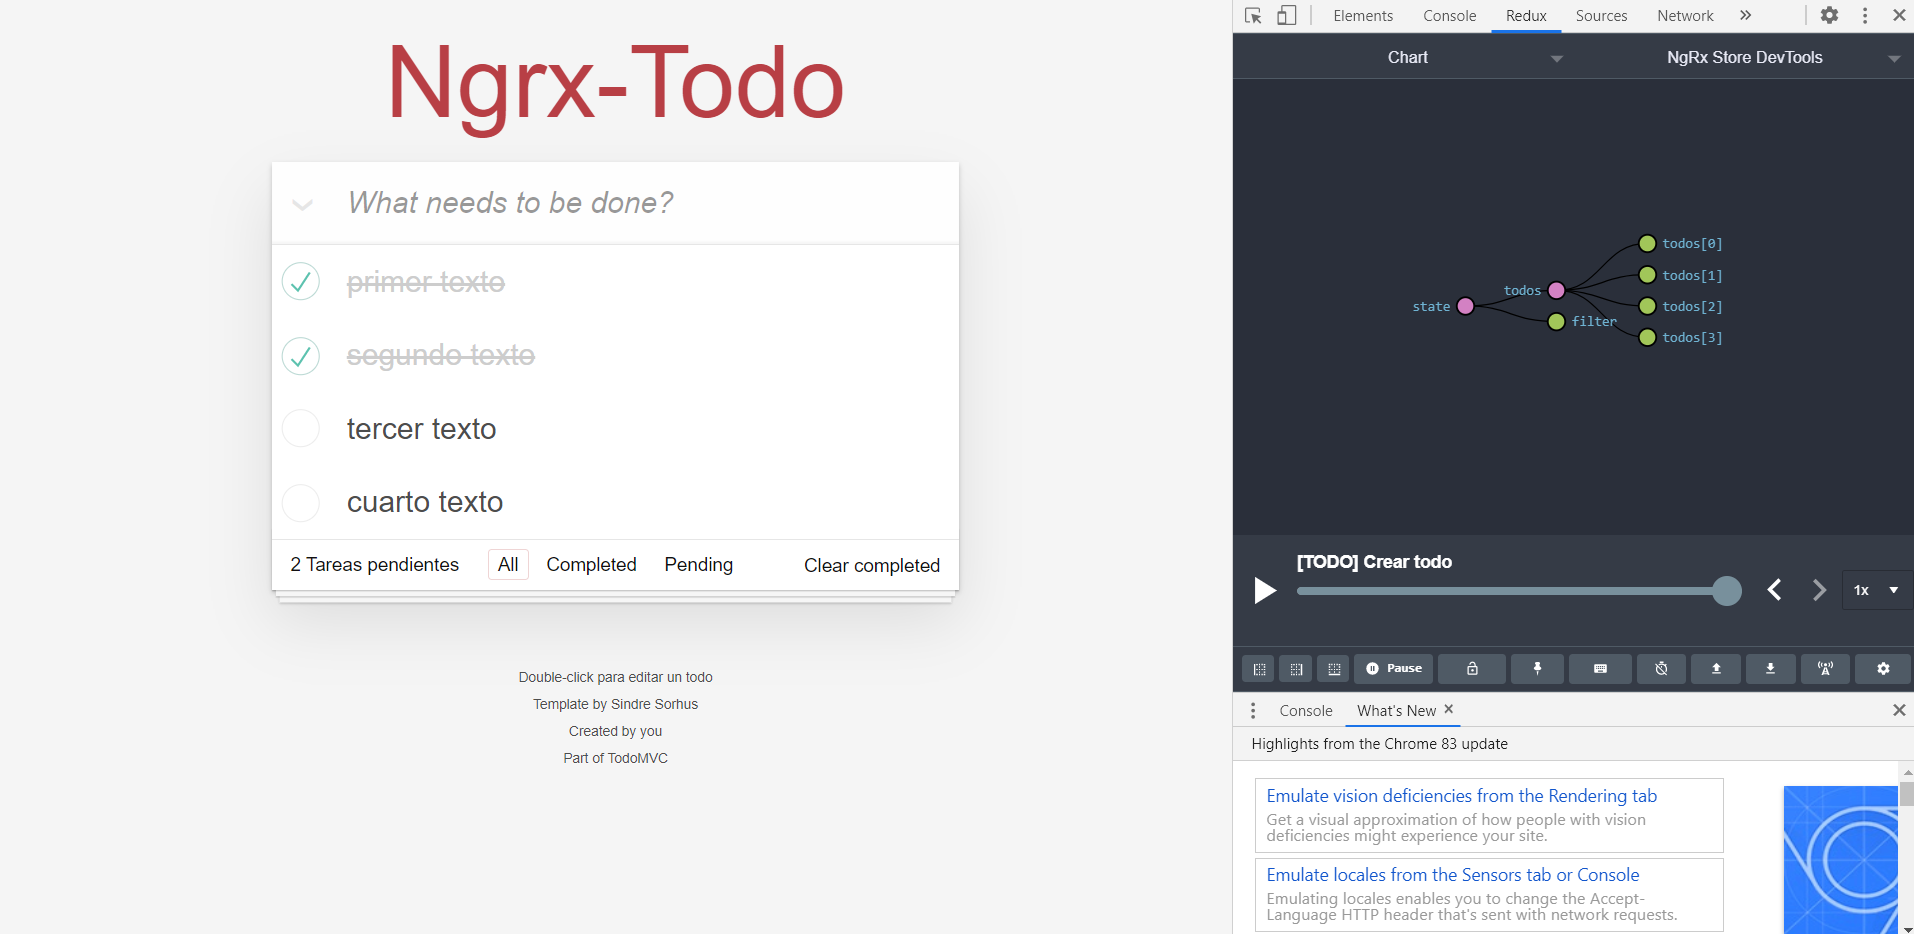Screen dimensions: 1914x934
Task: Open Chrome DevTools settings gear
Action: 1829,16
